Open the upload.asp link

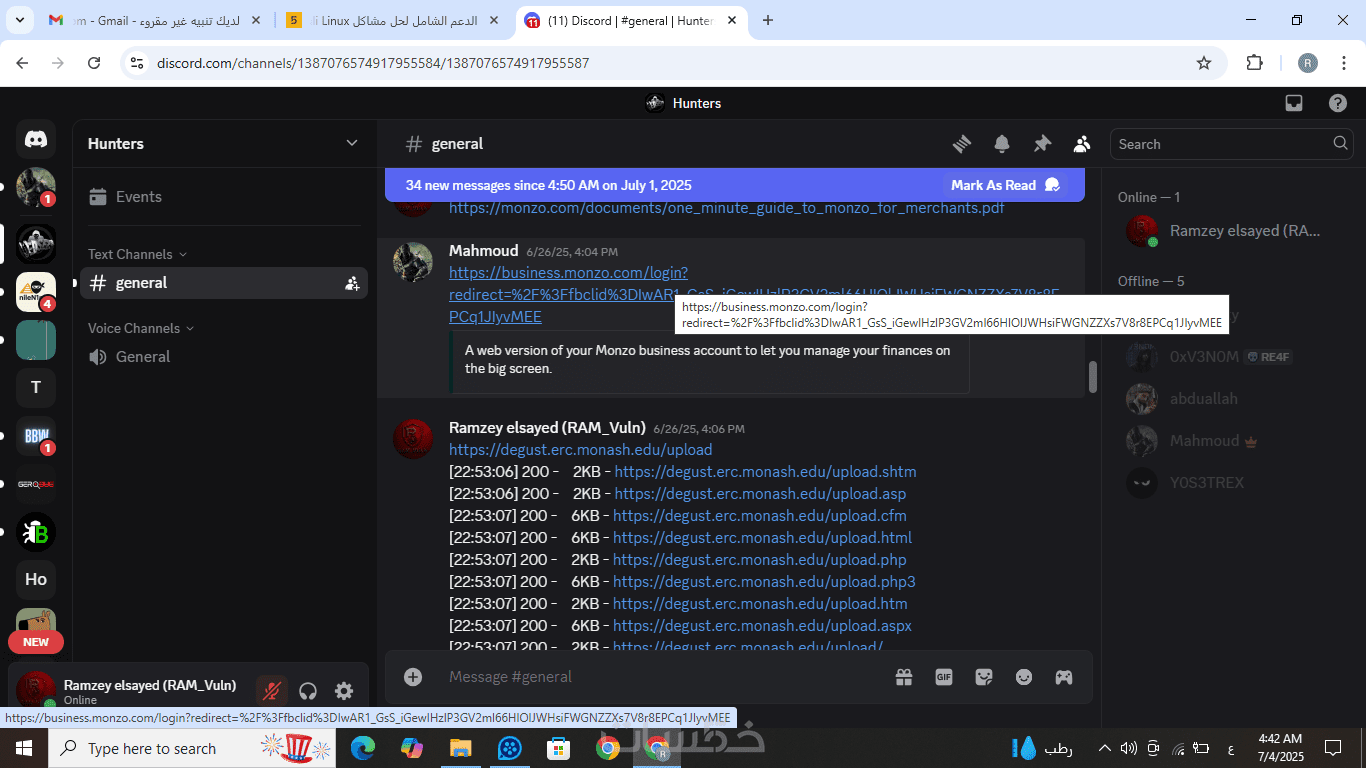click(x=761, y=494)
